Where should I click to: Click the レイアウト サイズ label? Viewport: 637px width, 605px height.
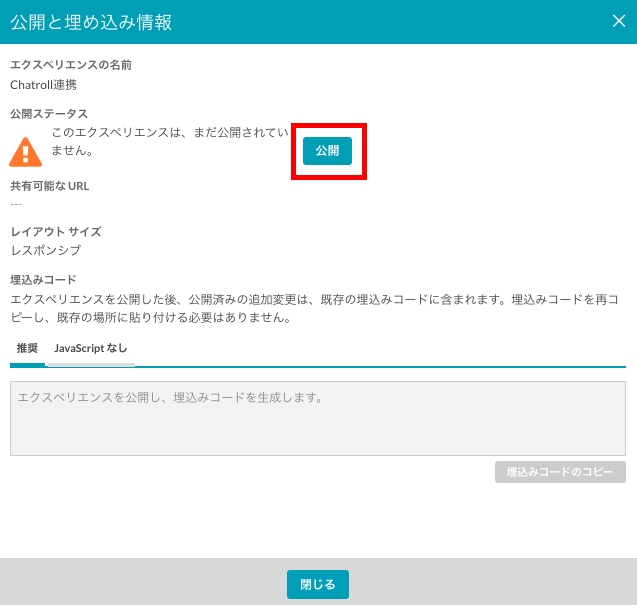click(x=55, y=232)
